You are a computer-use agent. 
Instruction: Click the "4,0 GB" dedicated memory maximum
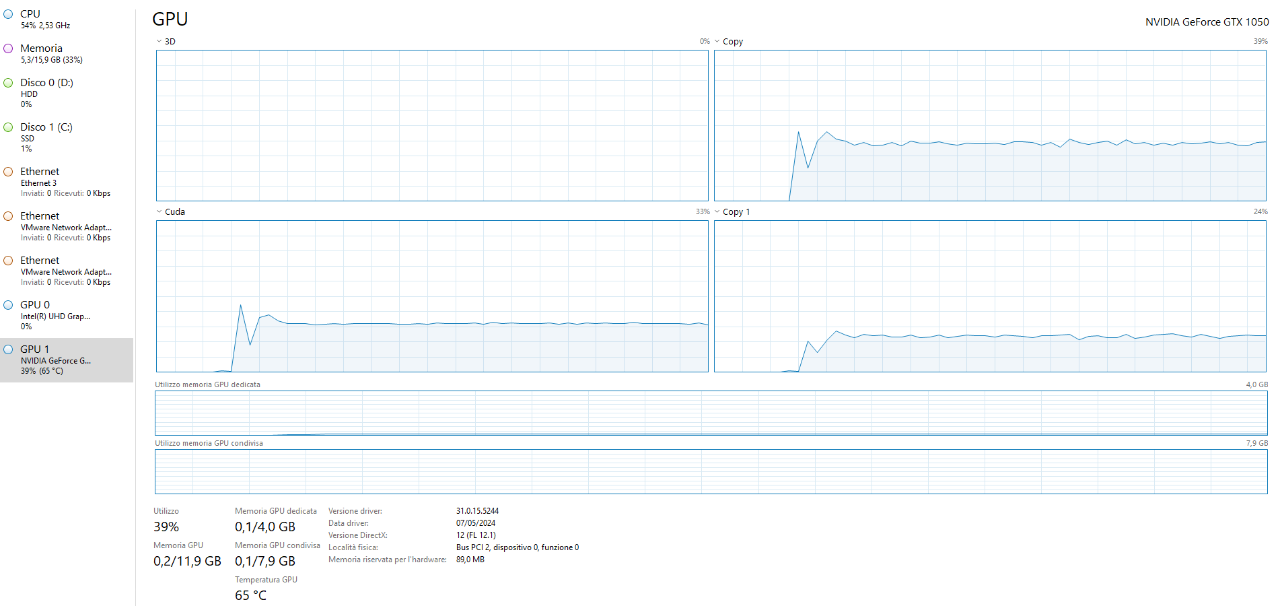pos(1257,384)
